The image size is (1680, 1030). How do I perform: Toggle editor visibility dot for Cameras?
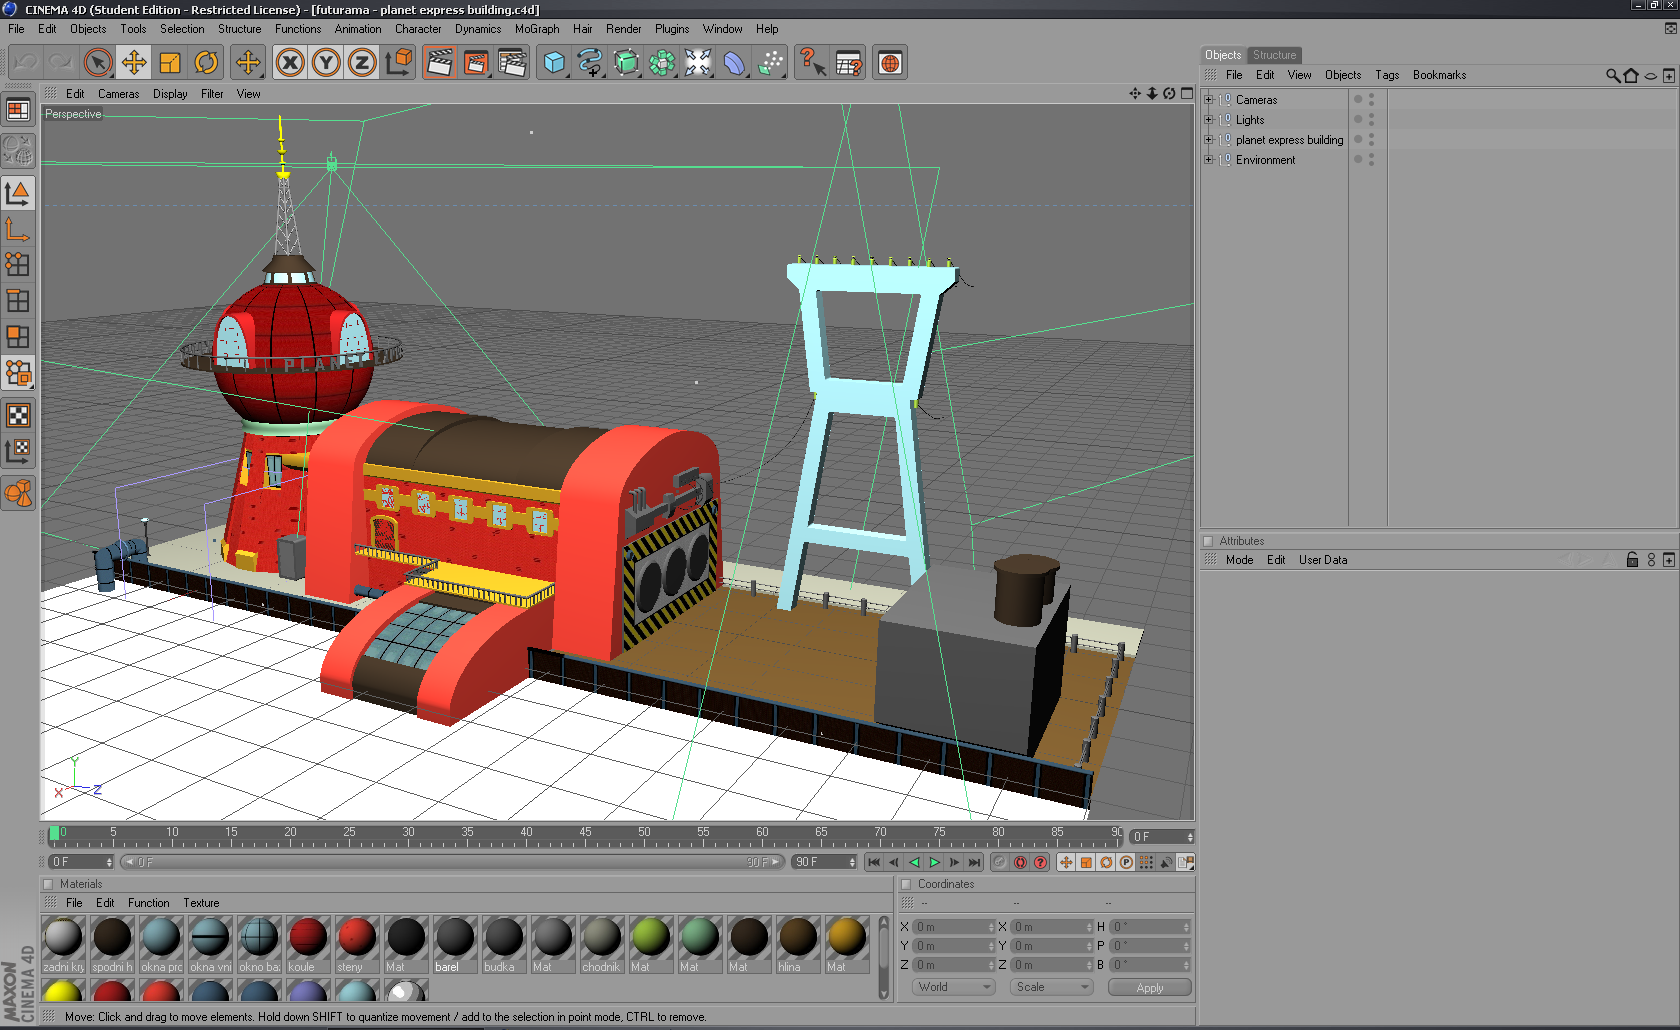1371,97
